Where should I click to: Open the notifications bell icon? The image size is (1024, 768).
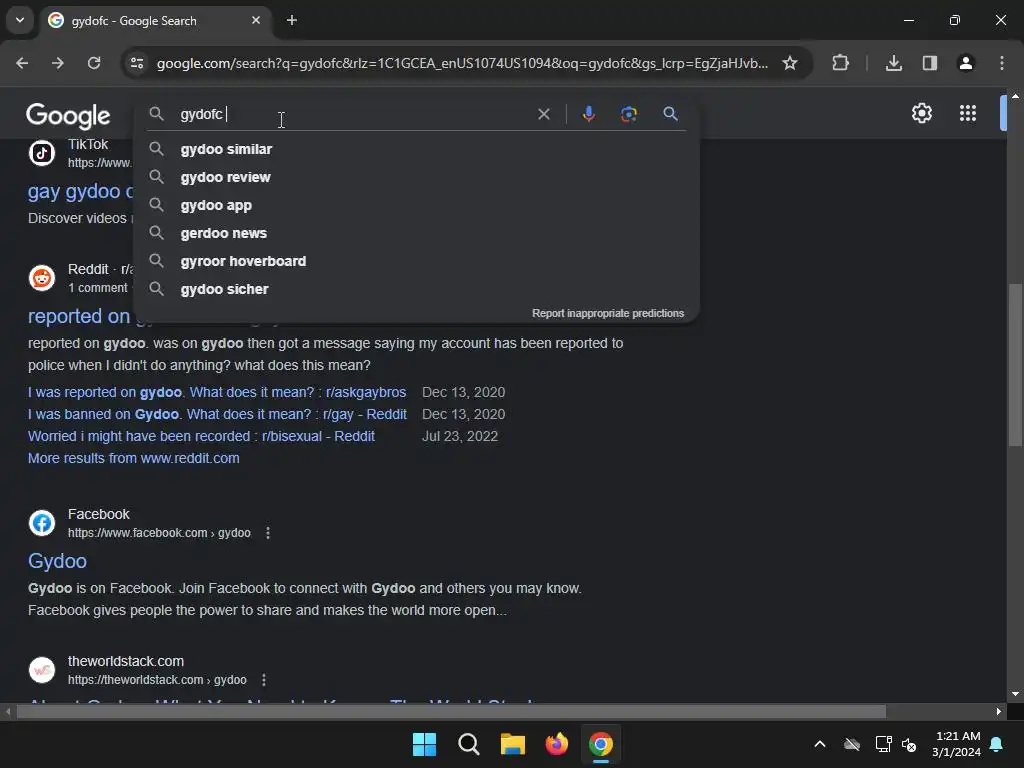click(x=997, y=744)
